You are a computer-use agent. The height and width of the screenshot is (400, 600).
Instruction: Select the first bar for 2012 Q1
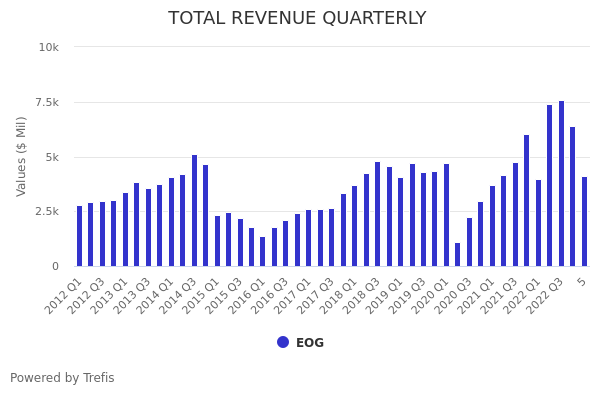coord(80,236)
